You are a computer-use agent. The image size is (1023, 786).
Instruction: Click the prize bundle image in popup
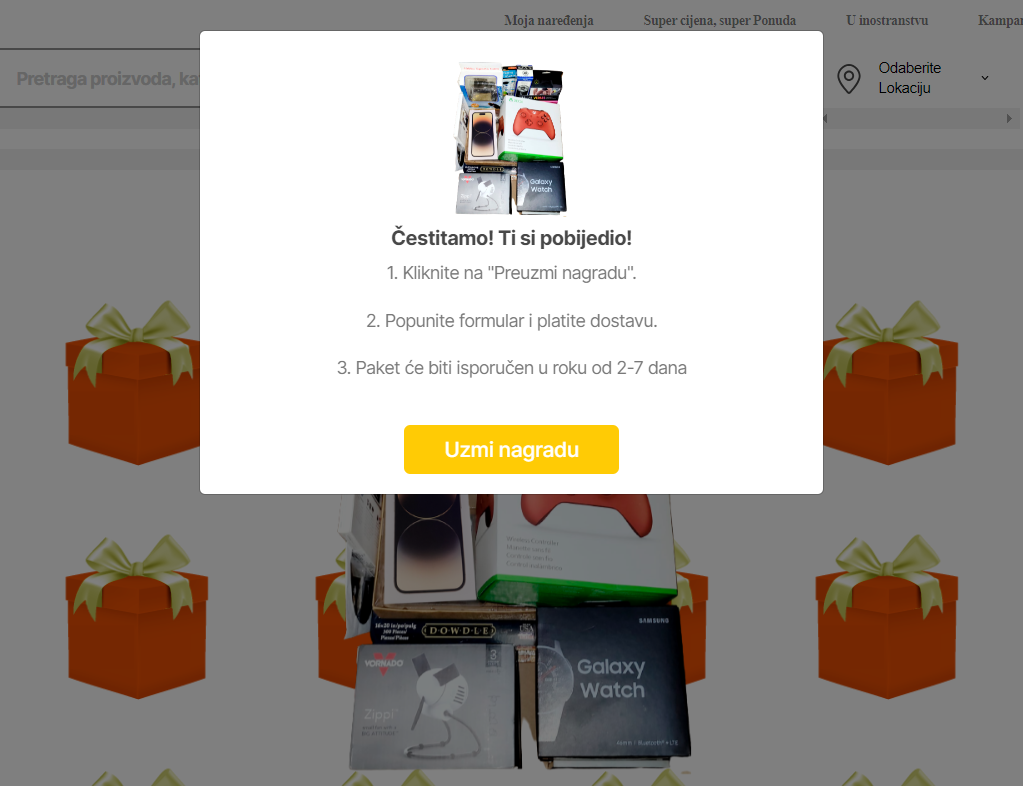510,139
